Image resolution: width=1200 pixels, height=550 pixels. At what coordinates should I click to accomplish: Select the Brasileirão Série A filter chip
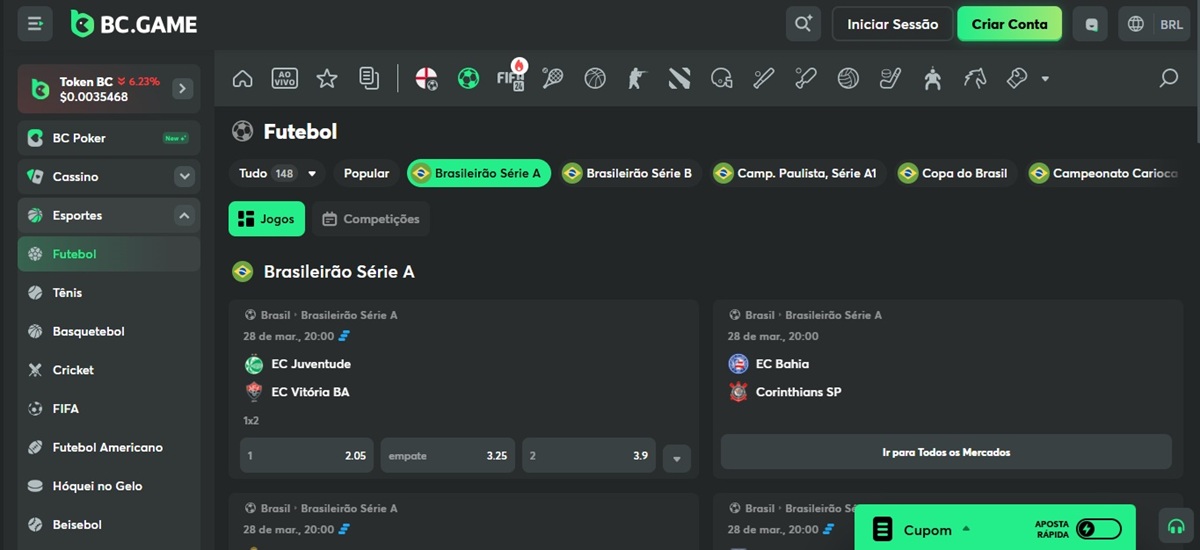pyautogui.click(x=479, y=173)
